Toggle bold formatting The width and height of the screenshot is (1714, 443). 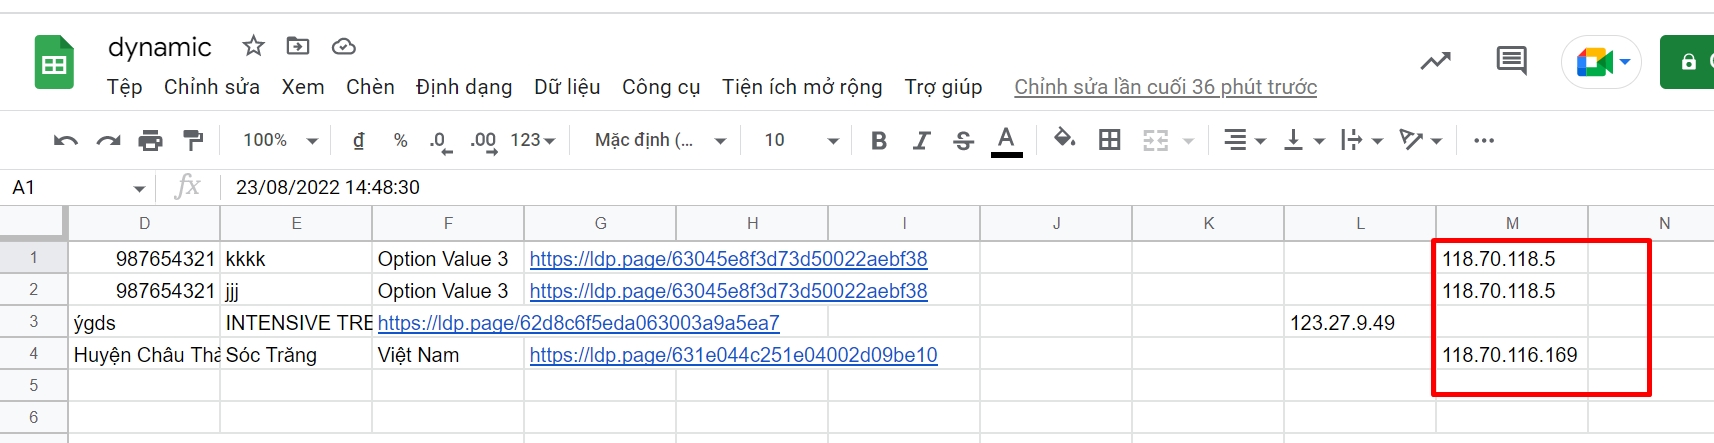pos(879,141)
